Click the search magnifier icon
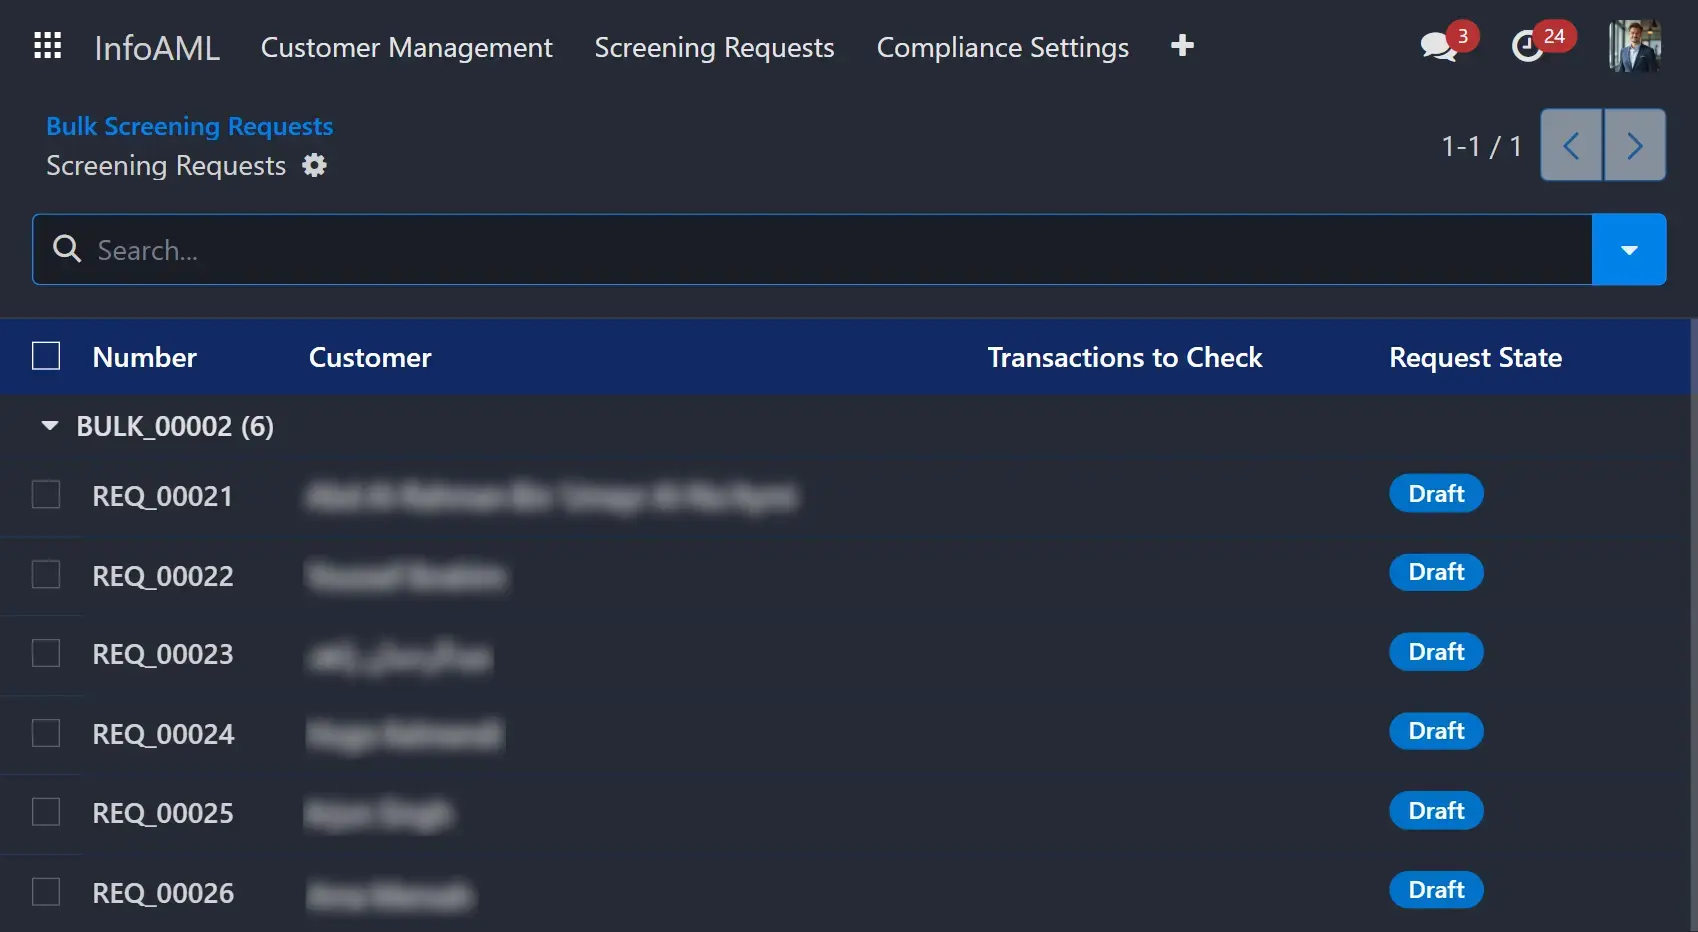Screen dimensions: 1698x932 (67, 249)
